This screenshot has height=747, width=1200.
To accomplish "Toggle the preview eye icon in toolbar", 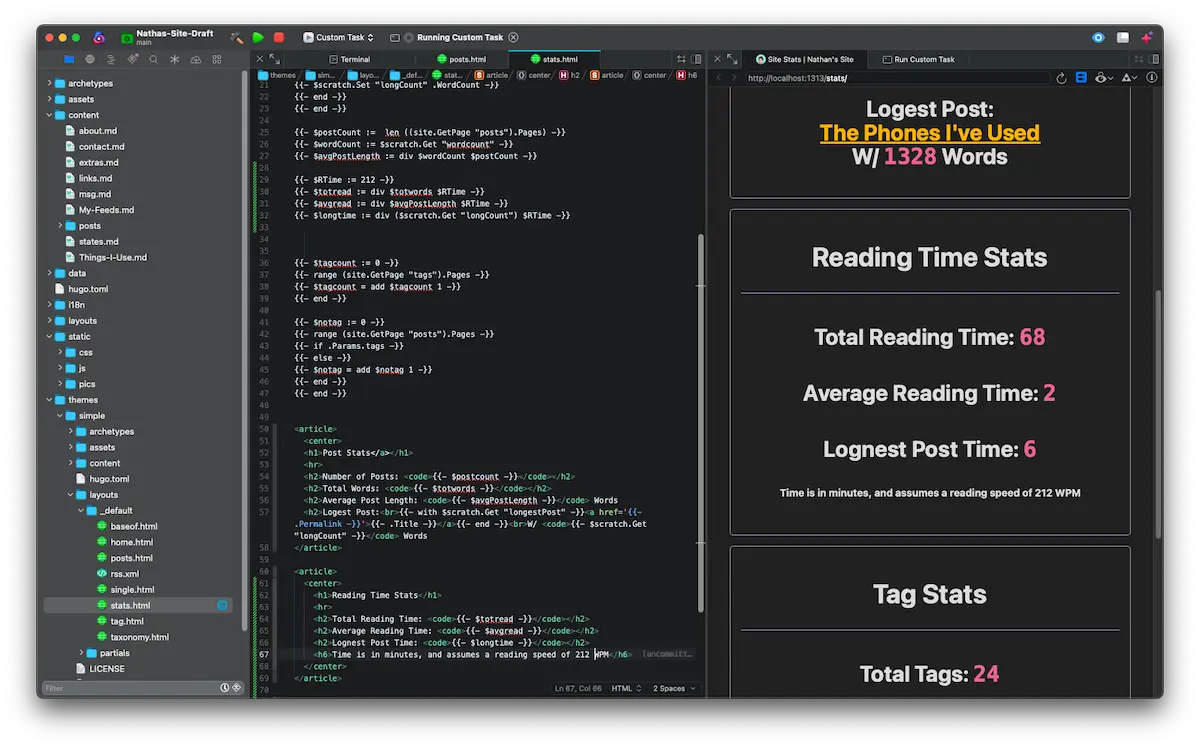I will [1098, 37].
